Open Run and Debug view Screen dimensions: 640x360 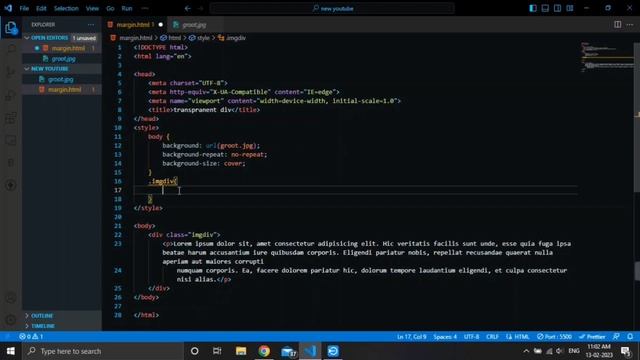point(11,96)
